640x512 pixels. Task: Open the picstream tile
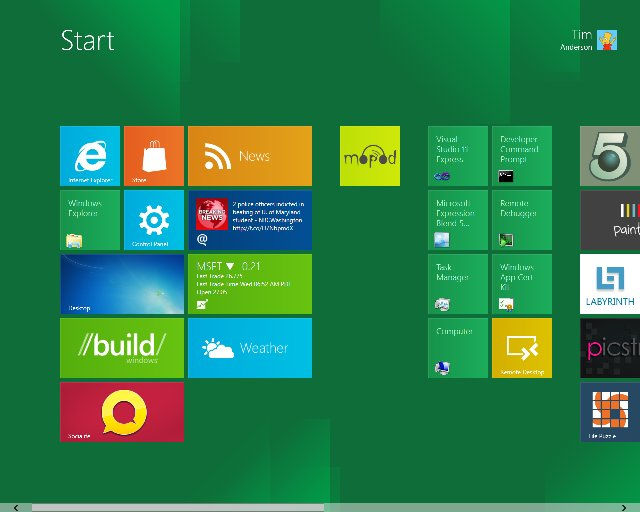tap(610, 348)
